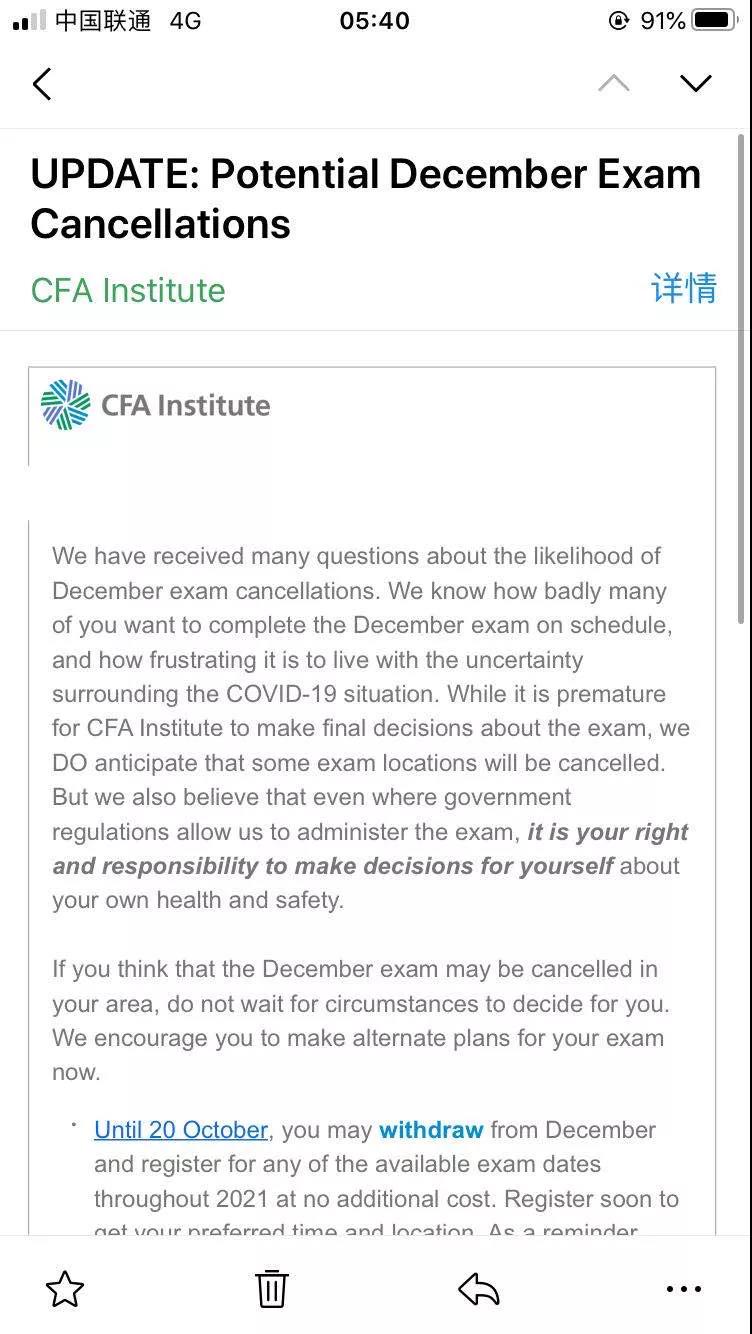The width and height of the screenshot is (752, 1334).
Task: Open more options ellipsis menu
Action: tap(684, 1289)
